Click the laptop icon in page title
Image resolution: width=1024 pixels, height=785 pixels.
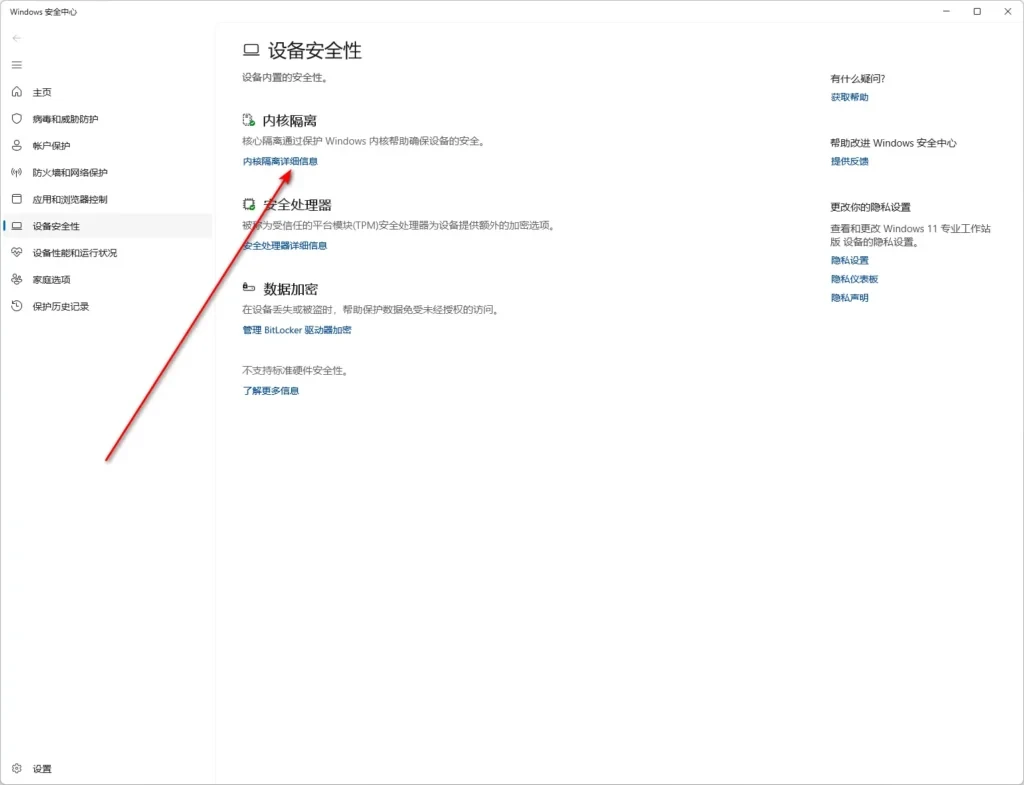pos(251,50)
